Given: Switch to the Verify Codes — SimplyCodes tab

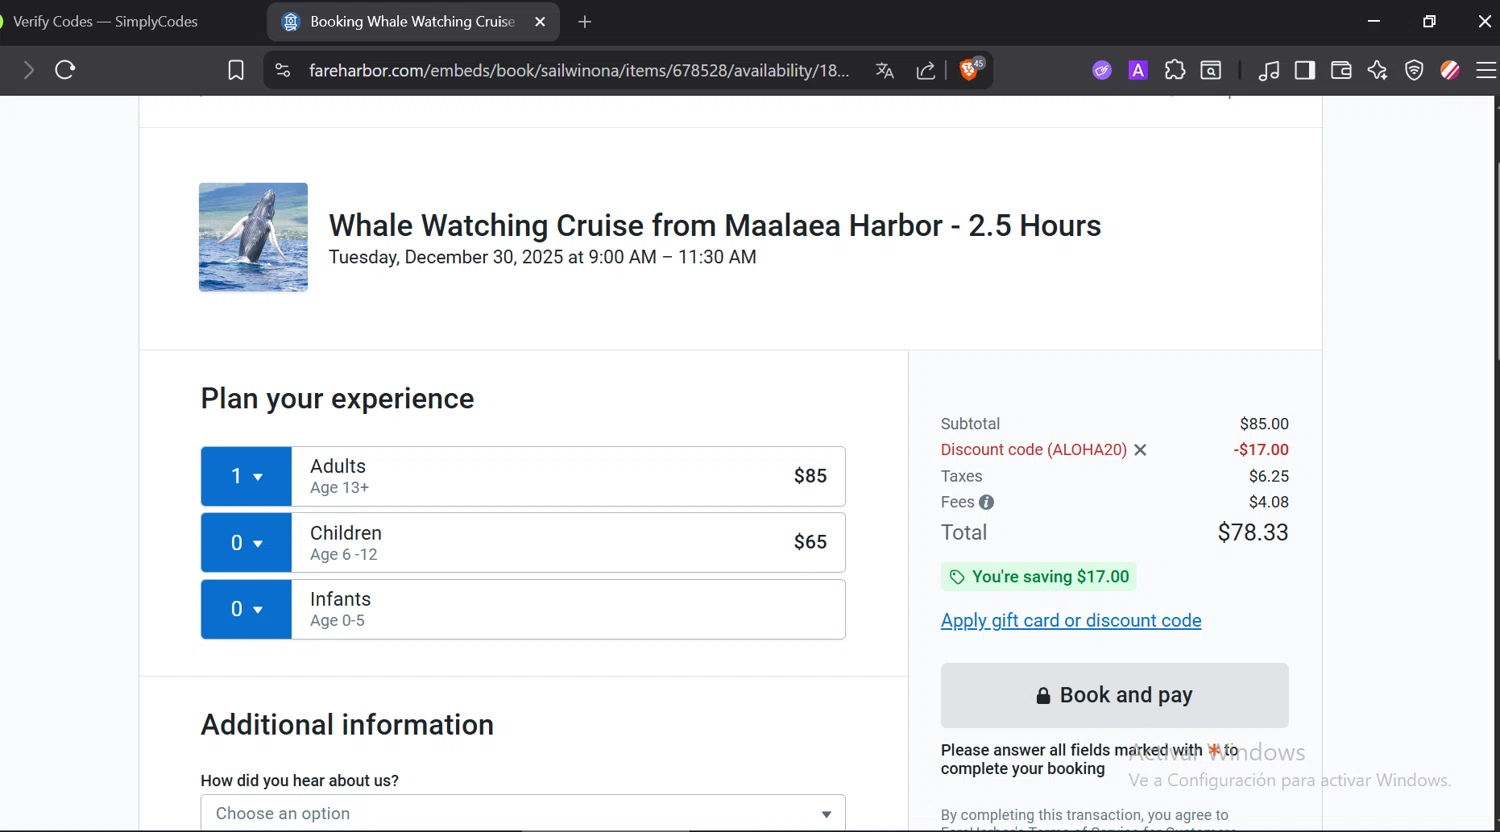Looking at the screenshot, I should (105, 21).
